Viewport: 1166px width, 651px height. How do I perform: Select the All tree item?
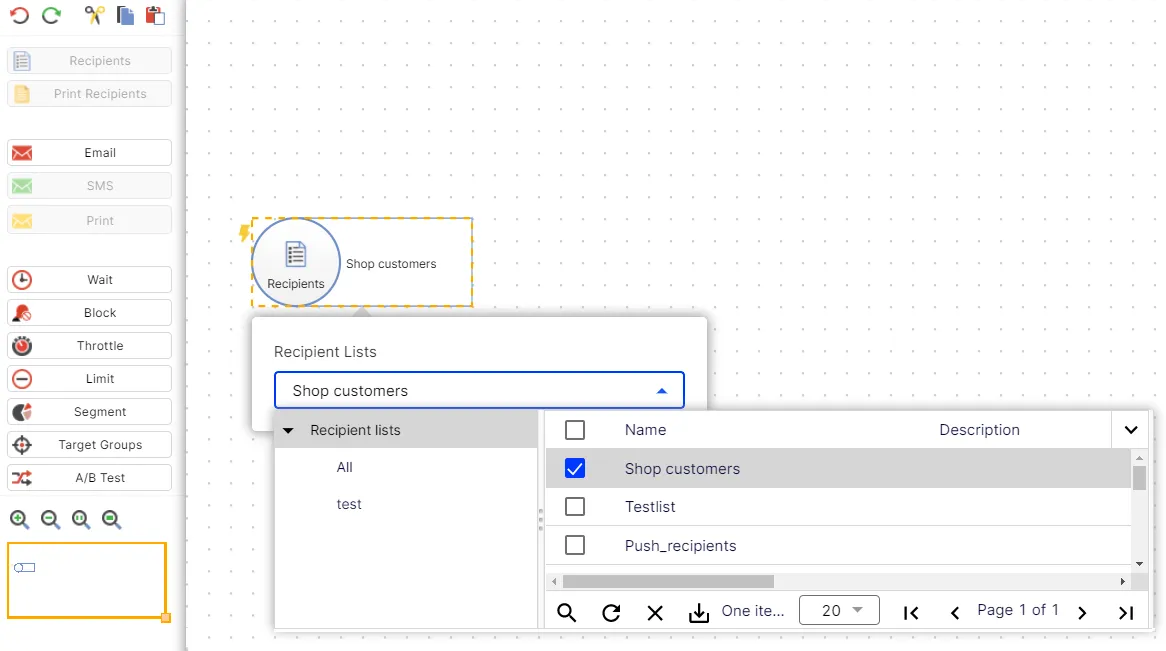344,467
